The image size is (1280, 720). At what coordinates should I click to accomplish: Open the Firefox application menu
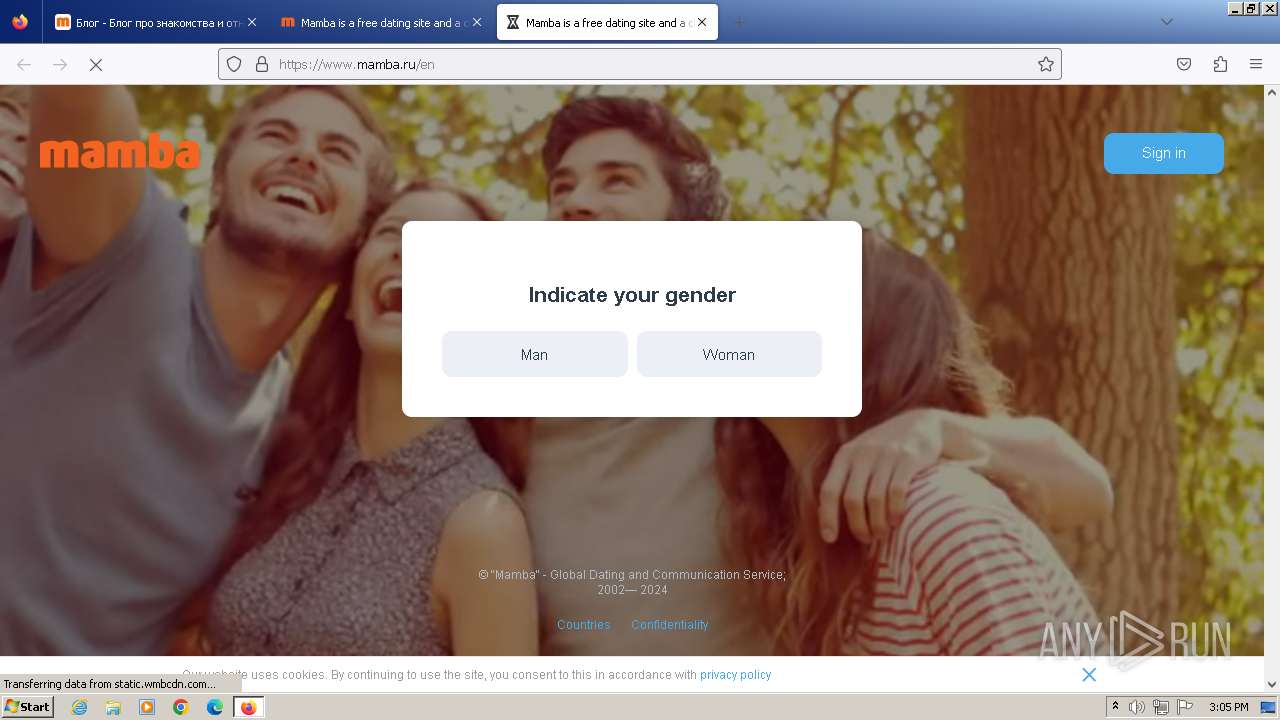(1256, 64)
